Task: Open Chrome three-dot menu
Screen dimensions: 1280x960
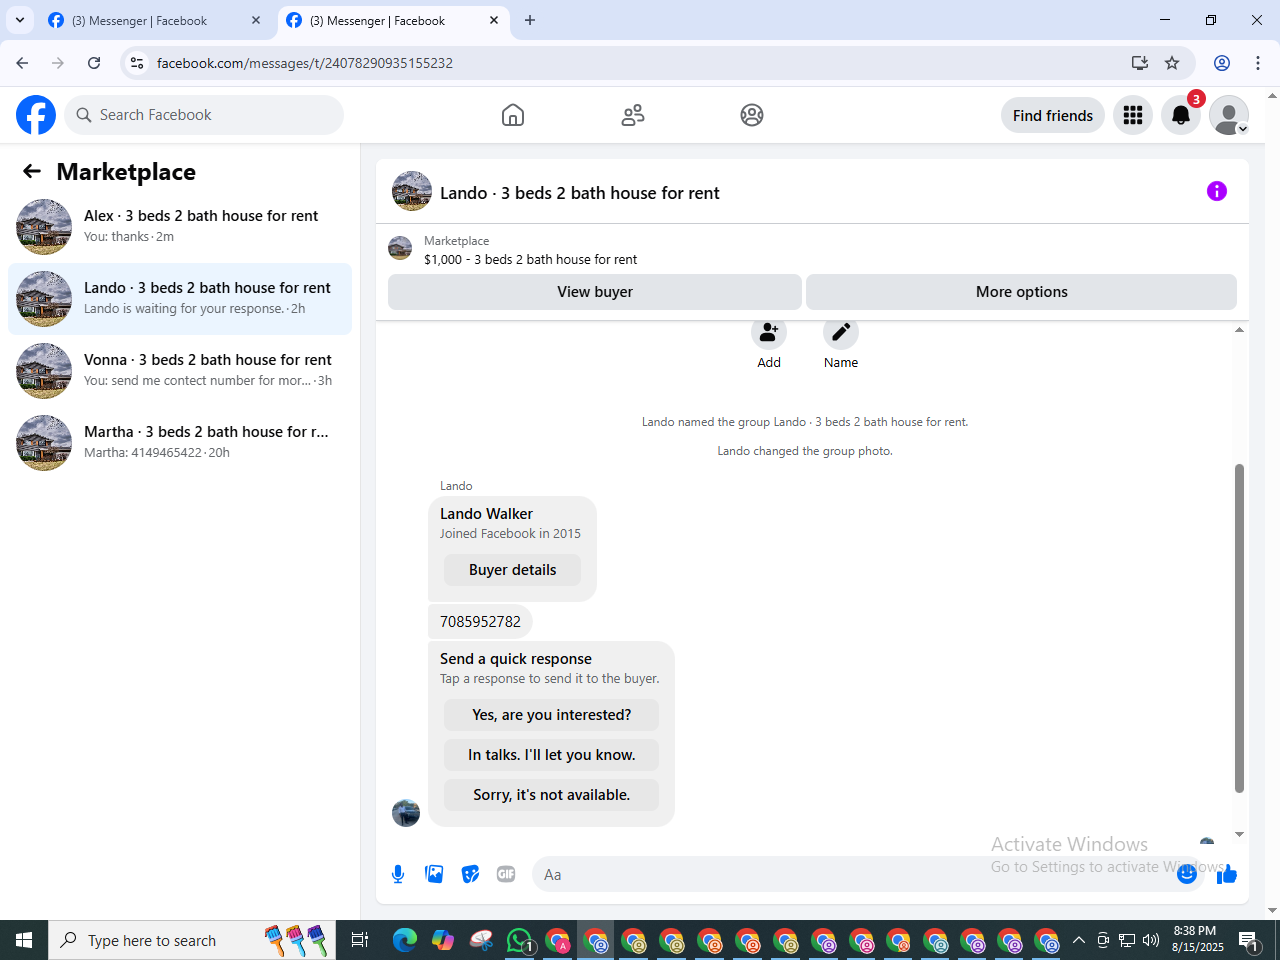Action: [x=1258, y=63]
